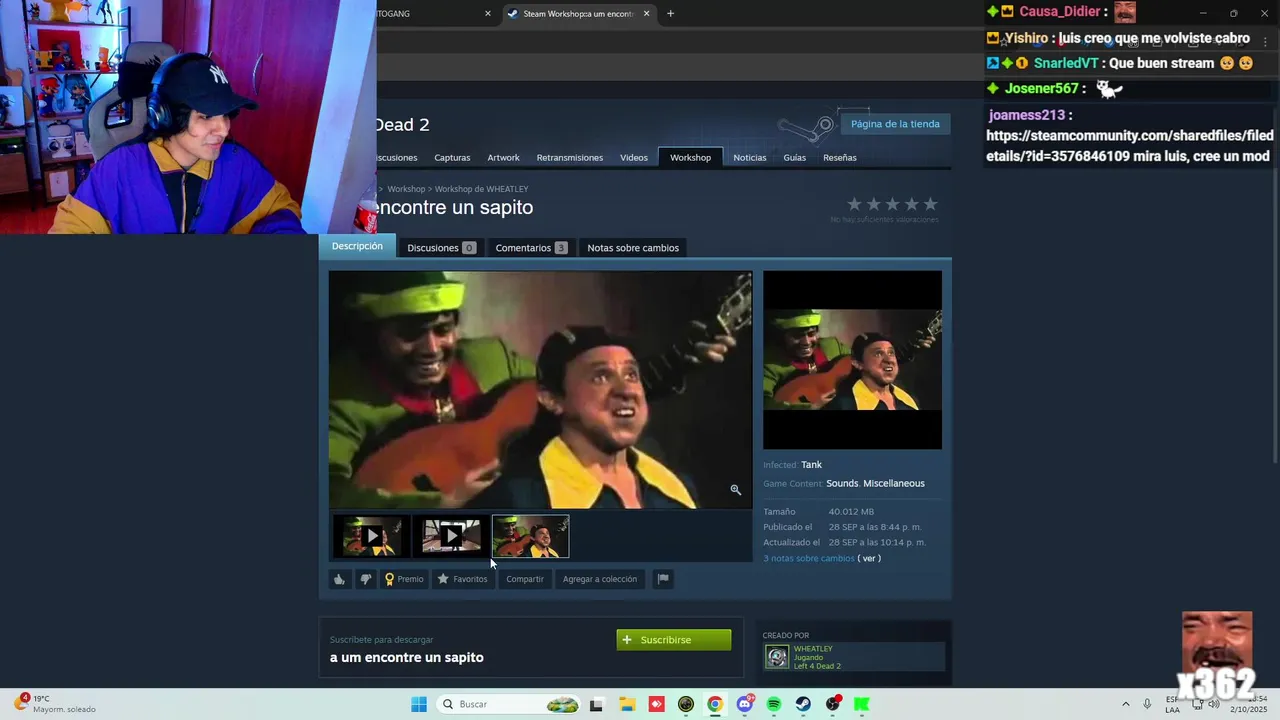The width and height of the screenshot is (1280, 720).
Task: Click the "40.012 MB" size value
Action: click(x=851, y=512)
